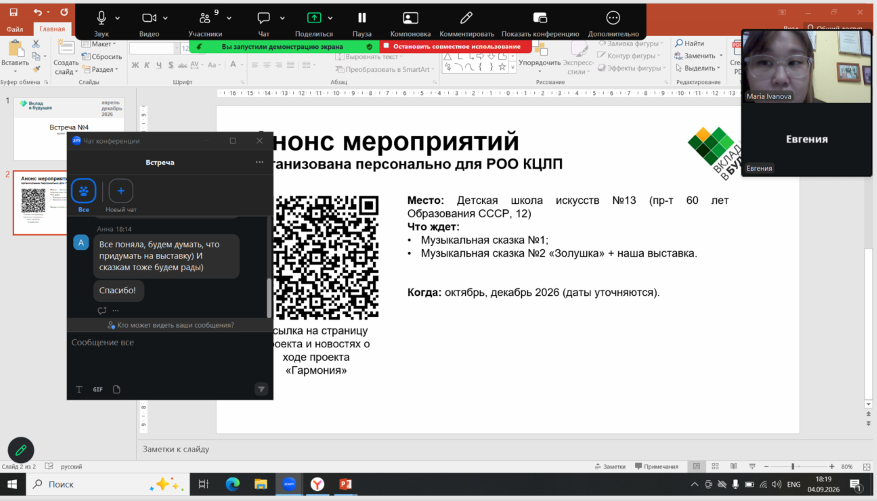Attach file icon in chat
Viewport: 877px width, 501px height.
(x=116, y=389)
